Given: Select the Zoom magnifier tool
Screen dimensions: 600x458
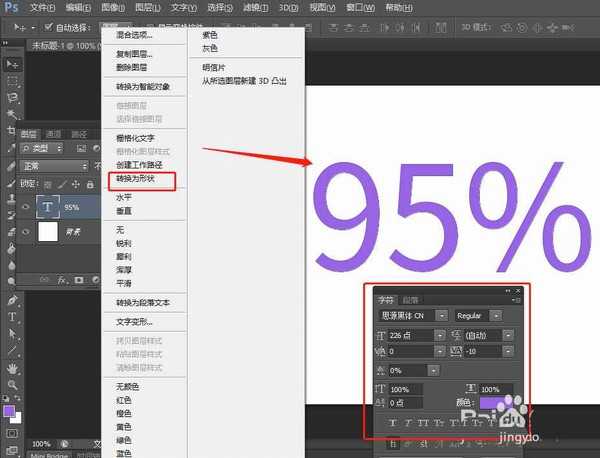Looking at the screenshot, I should (13, 384).
